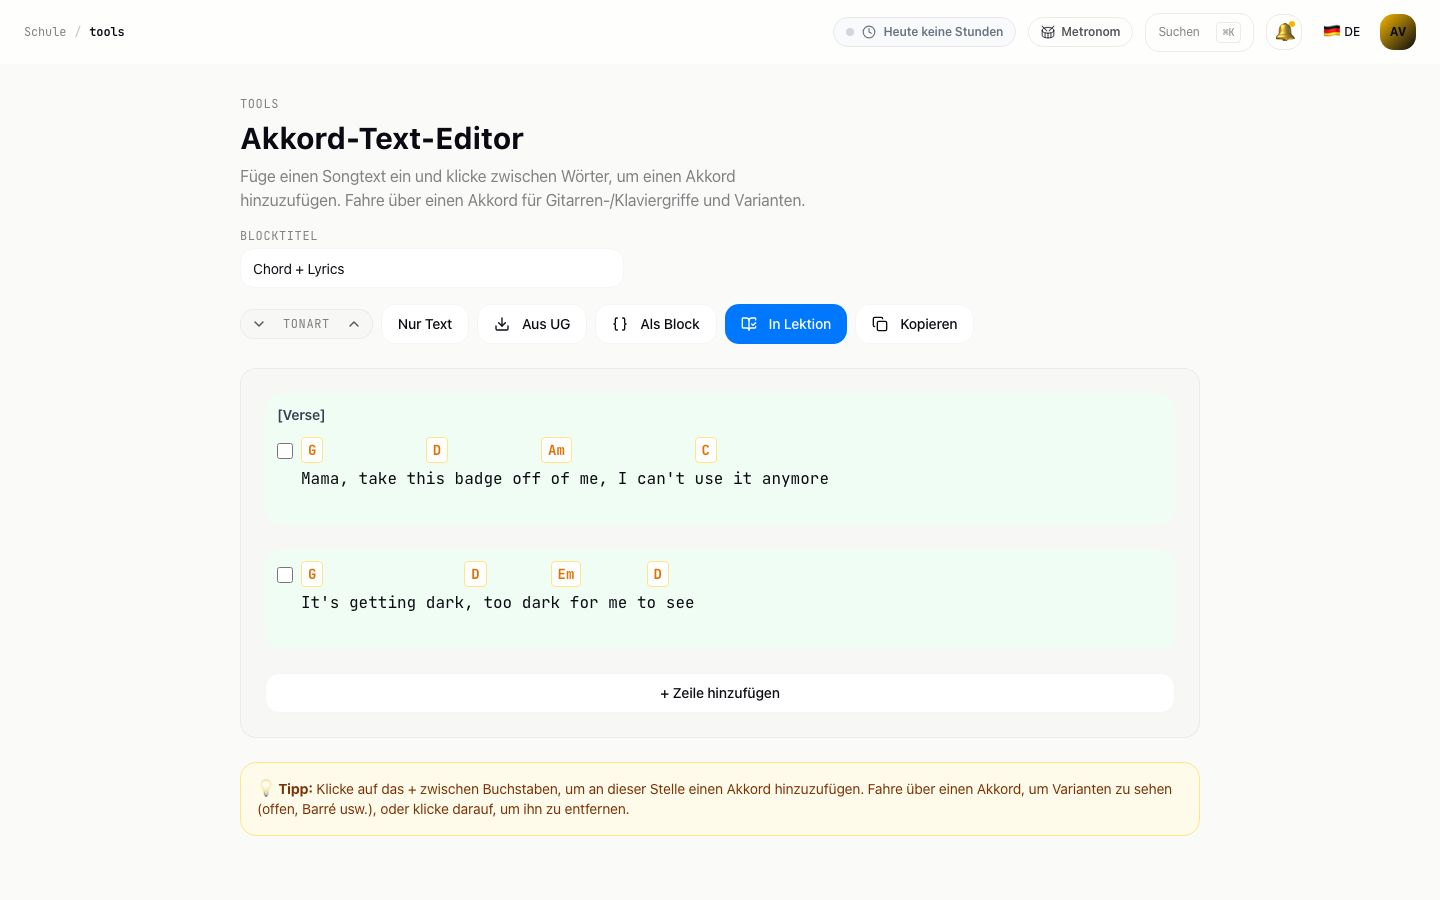The image size is (1440, 900).
Task: Transpose key down with left chevron
Action: 259,324
